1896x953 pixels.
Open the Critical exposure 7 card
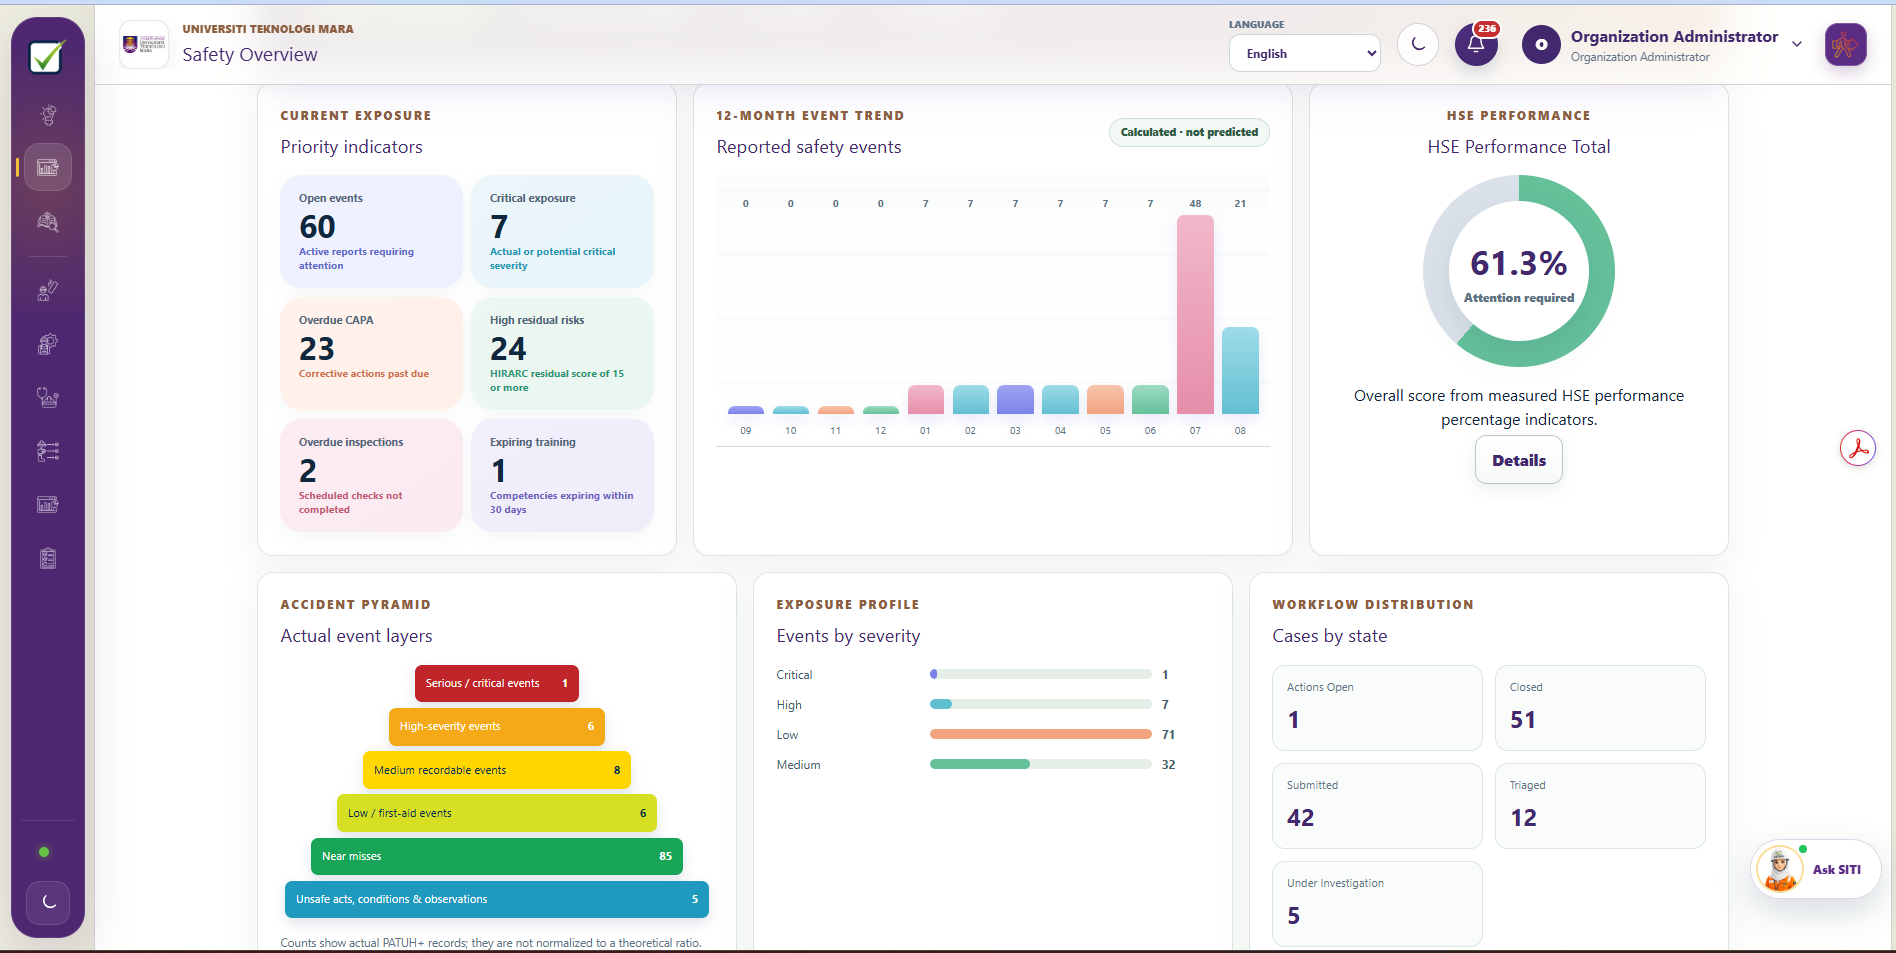(x=562, y=231)
